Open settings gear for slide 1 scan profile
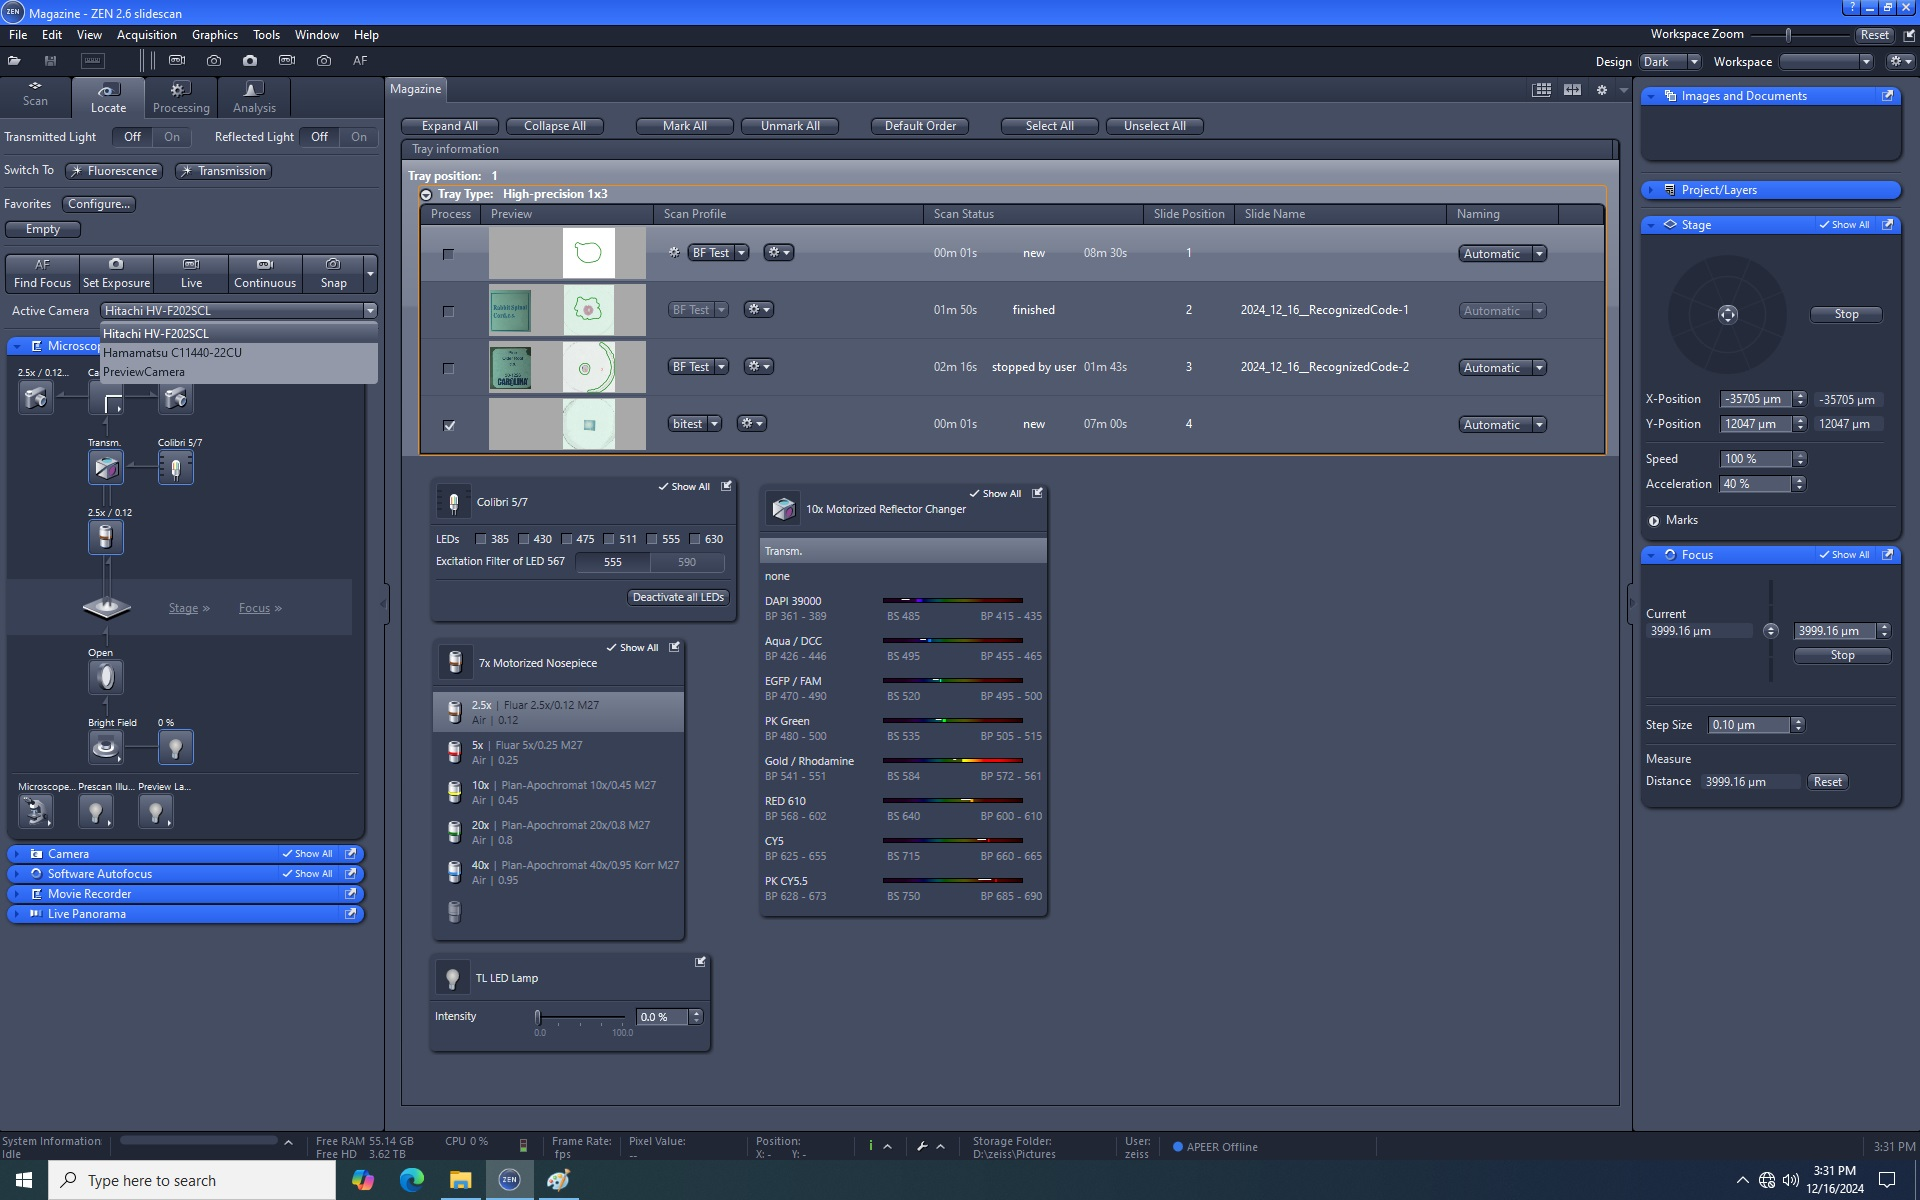The image size is (1920, 1200). pos(778,253)
